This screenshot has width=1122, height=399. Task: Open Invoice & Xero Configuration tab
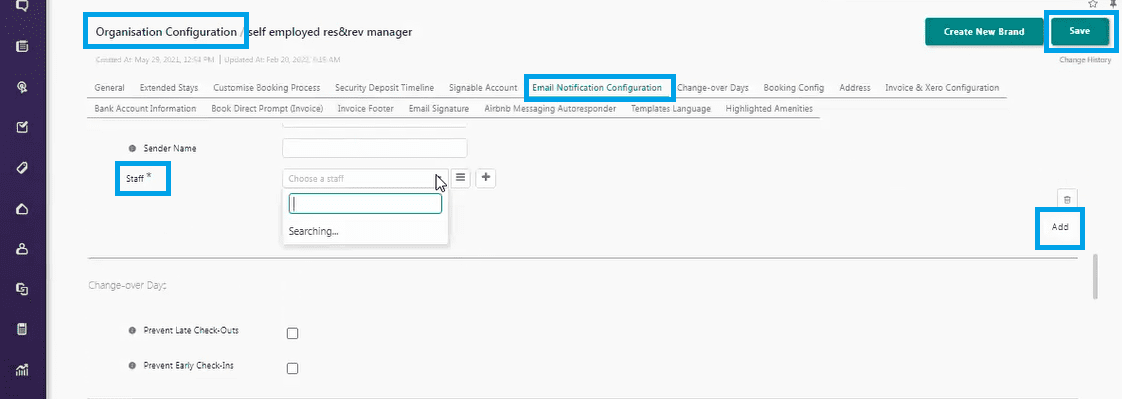click(x=942, y=88)
